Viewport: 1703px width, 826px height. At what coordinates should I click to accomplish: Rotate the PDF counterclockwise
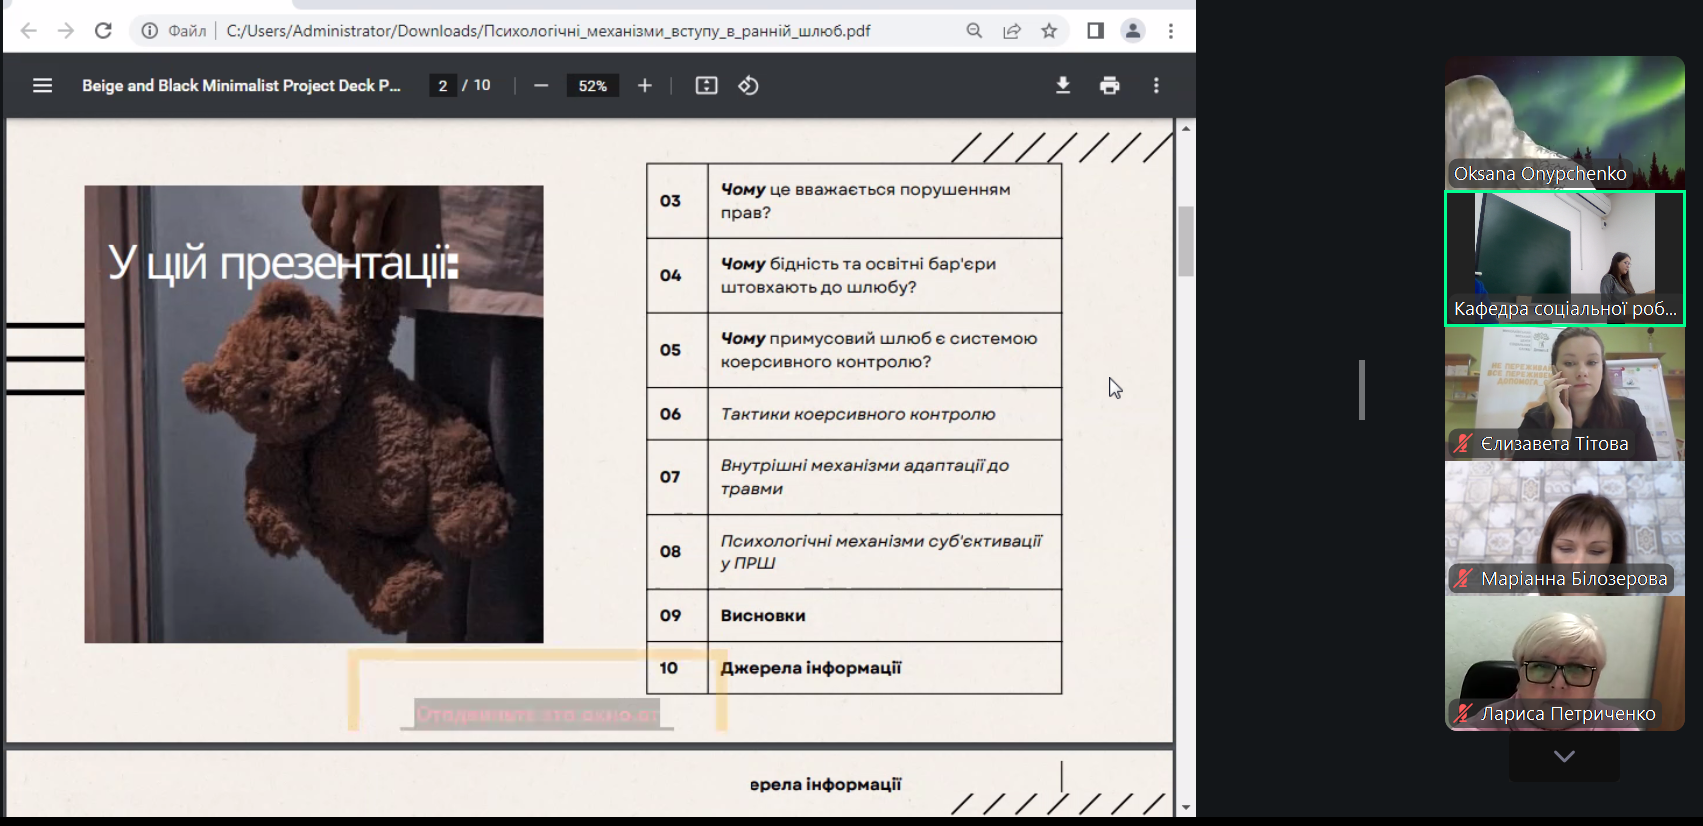coord(748,86)
